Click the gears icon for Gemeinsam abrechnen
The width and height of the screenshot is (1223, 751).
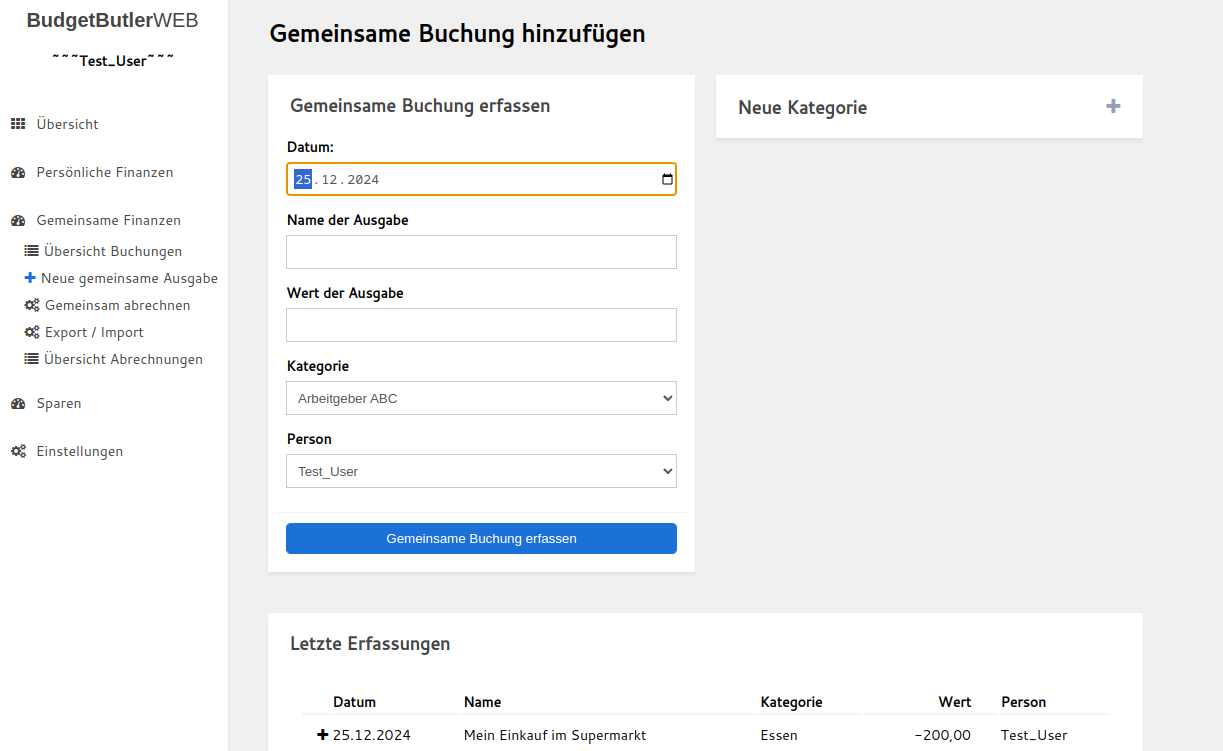pos(31,304)
